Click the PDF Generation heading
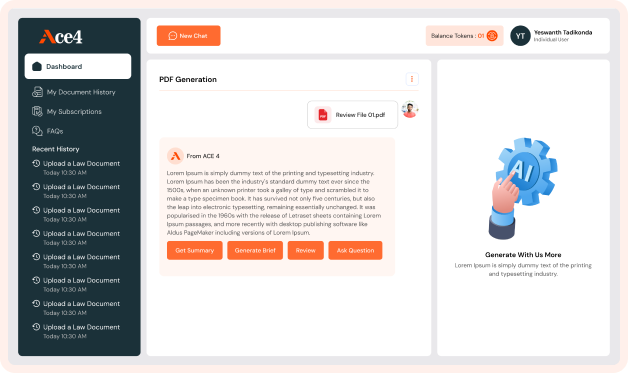Screen dimensions: 628x373 point(188,79)
